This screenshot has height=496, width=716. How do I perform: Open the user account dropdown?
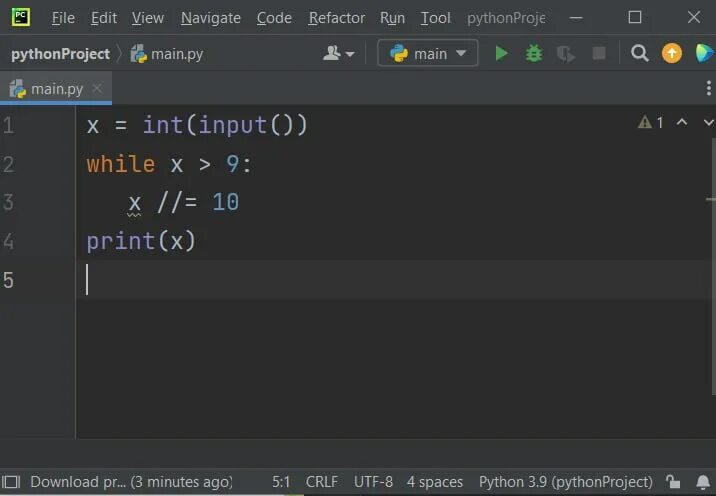[338, 53]
